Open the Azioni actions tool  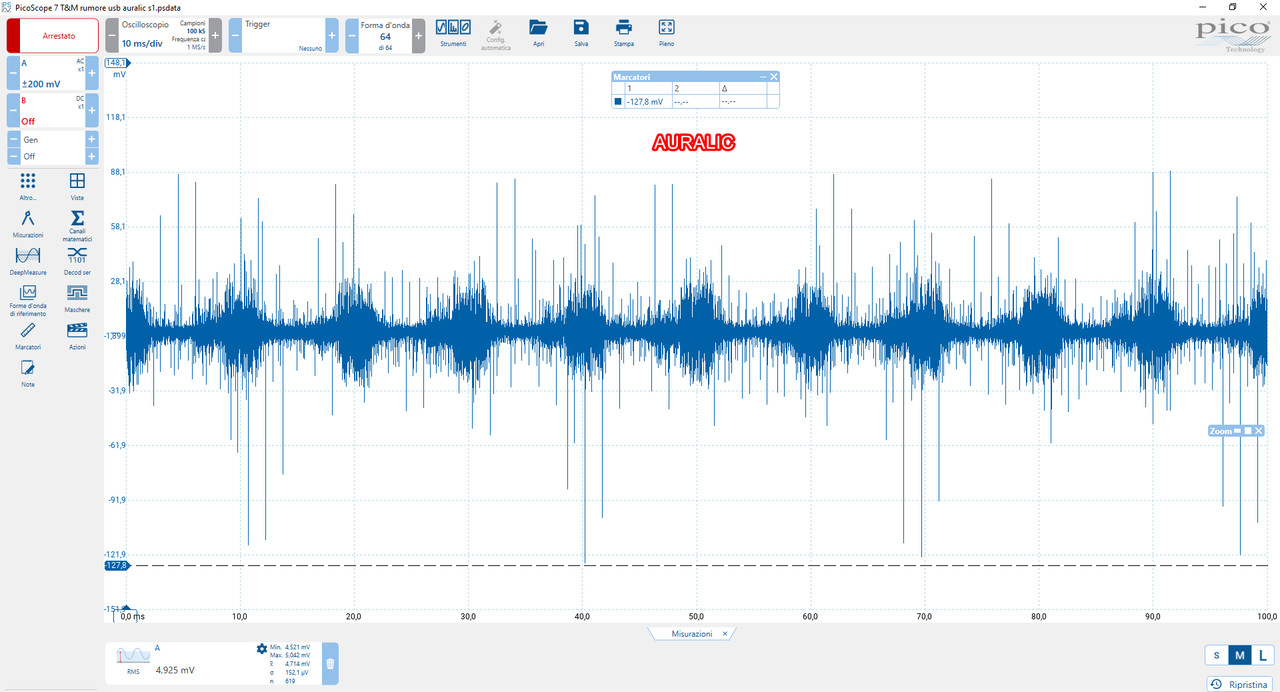point(77,335)
